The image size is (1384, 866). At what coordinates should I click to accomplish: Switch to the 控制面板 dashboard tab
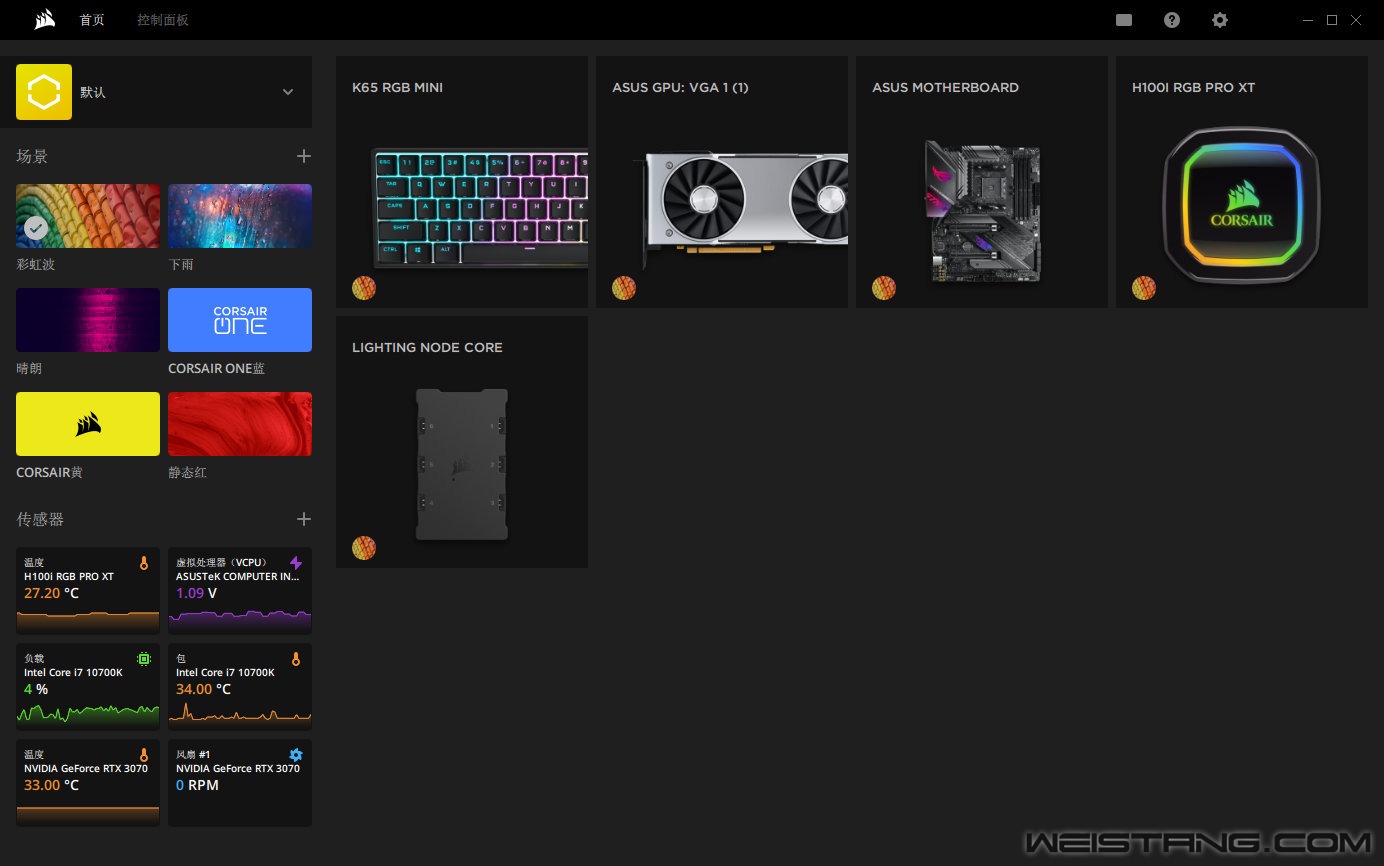point(162,20)
